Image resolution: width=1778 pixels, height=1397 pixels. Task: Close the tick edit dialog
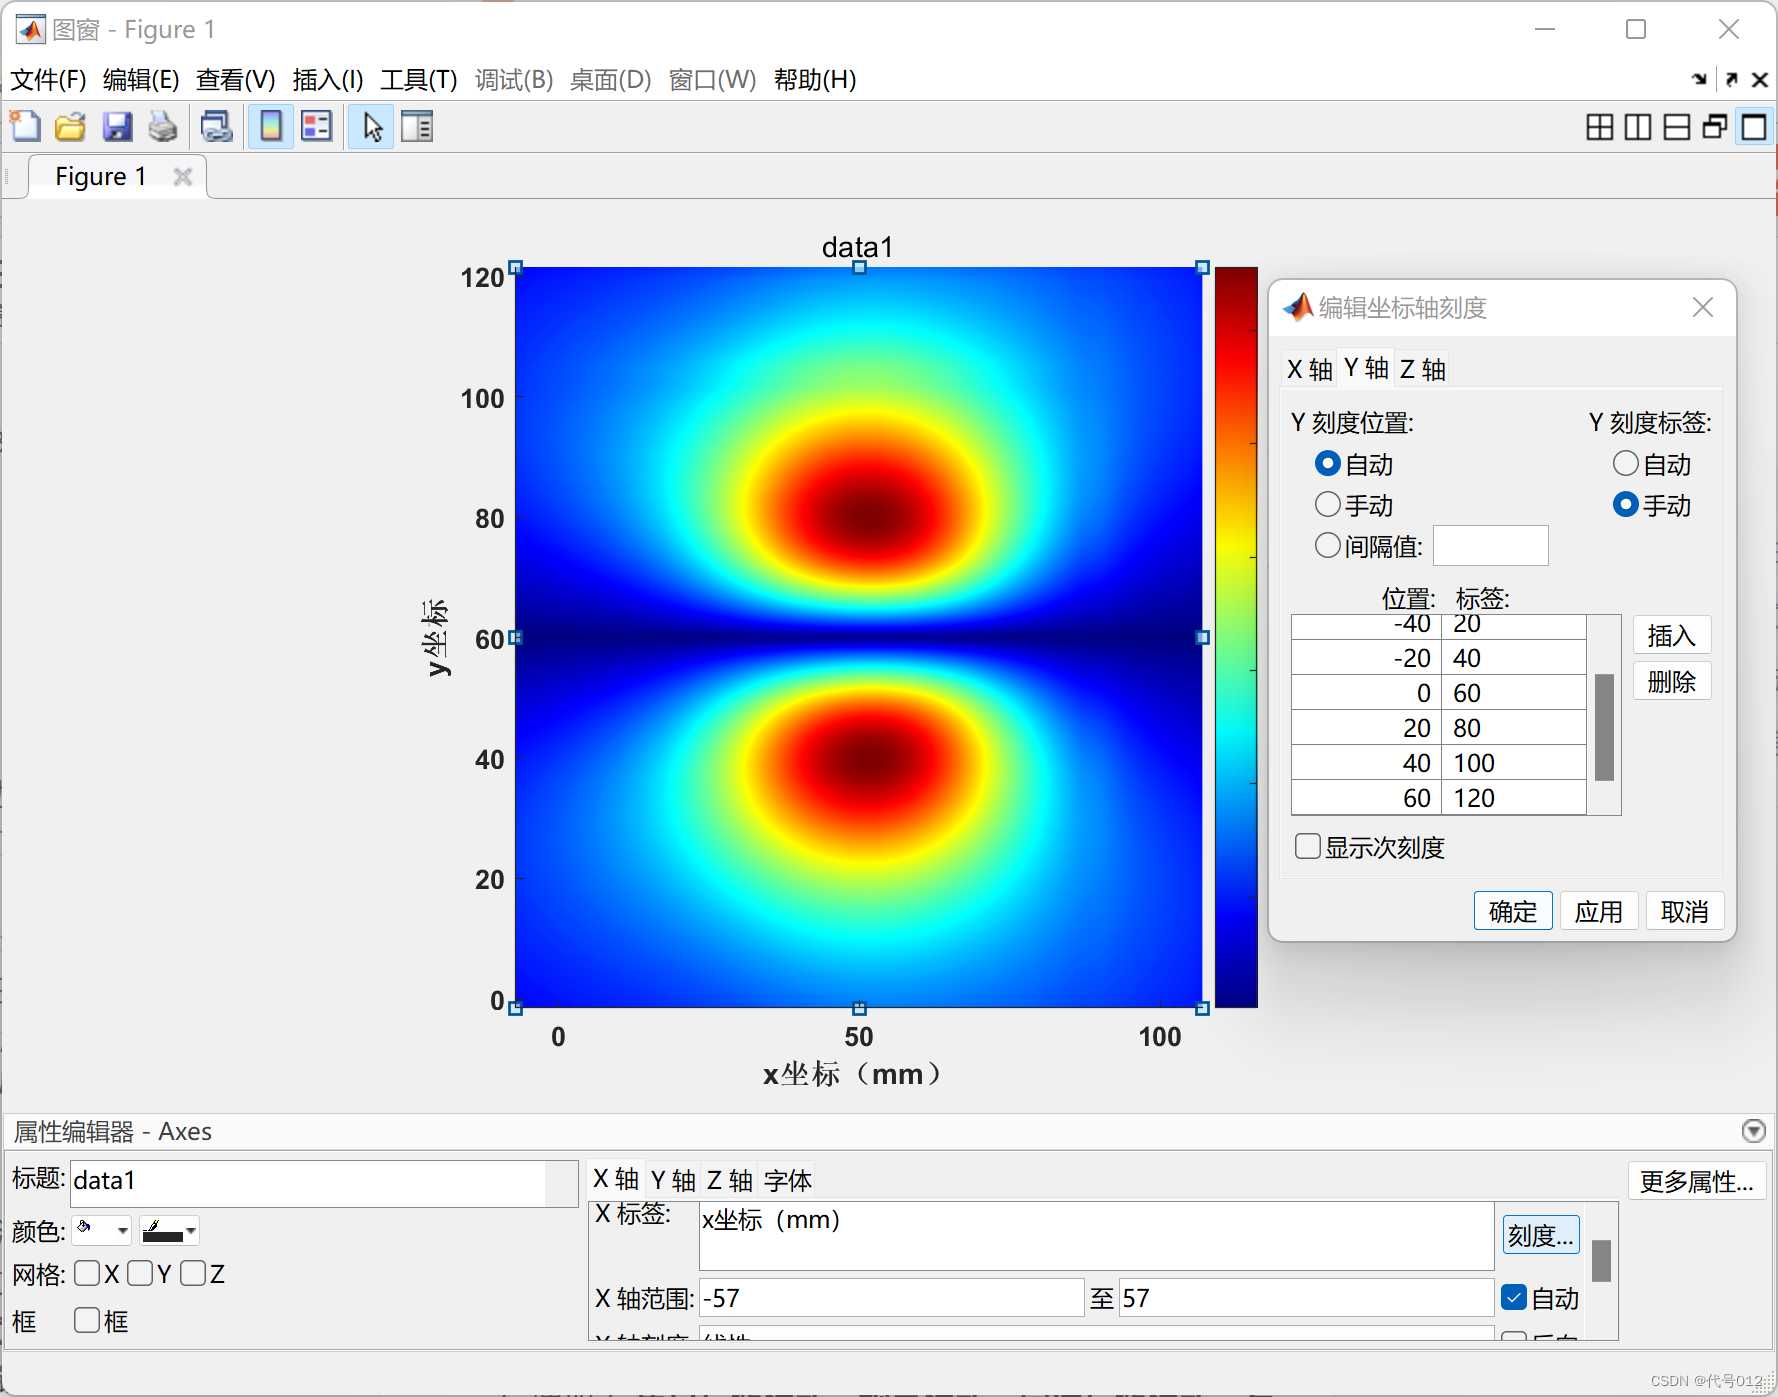(x=1703, y=307)
